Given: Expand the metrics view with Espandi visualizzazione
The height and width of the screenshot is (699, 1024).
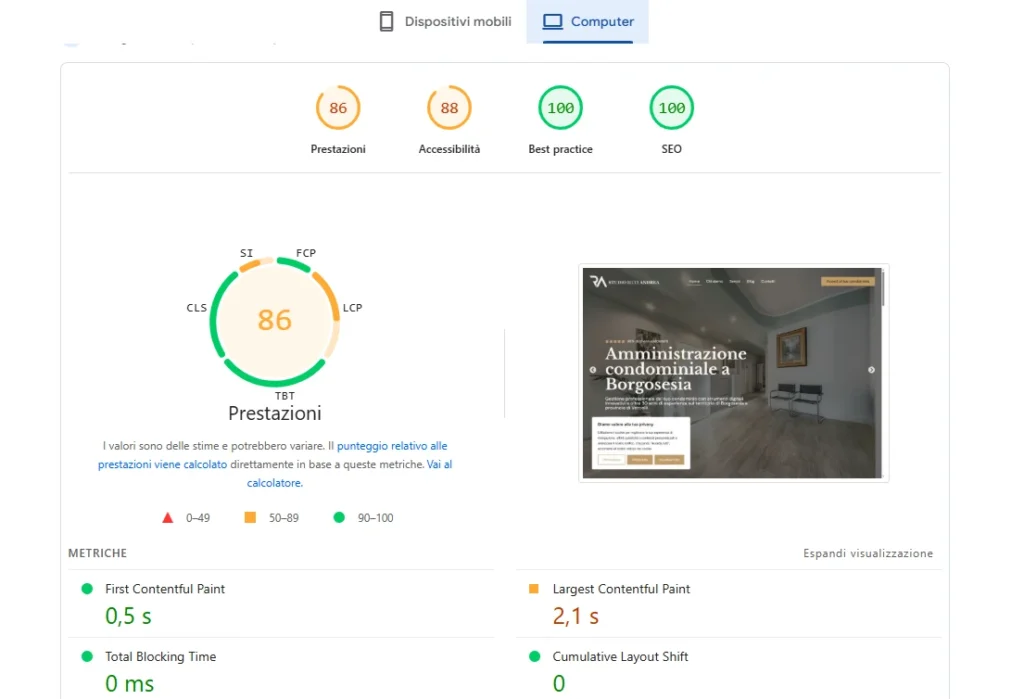Looking at the screenshot, I should 867,553.
